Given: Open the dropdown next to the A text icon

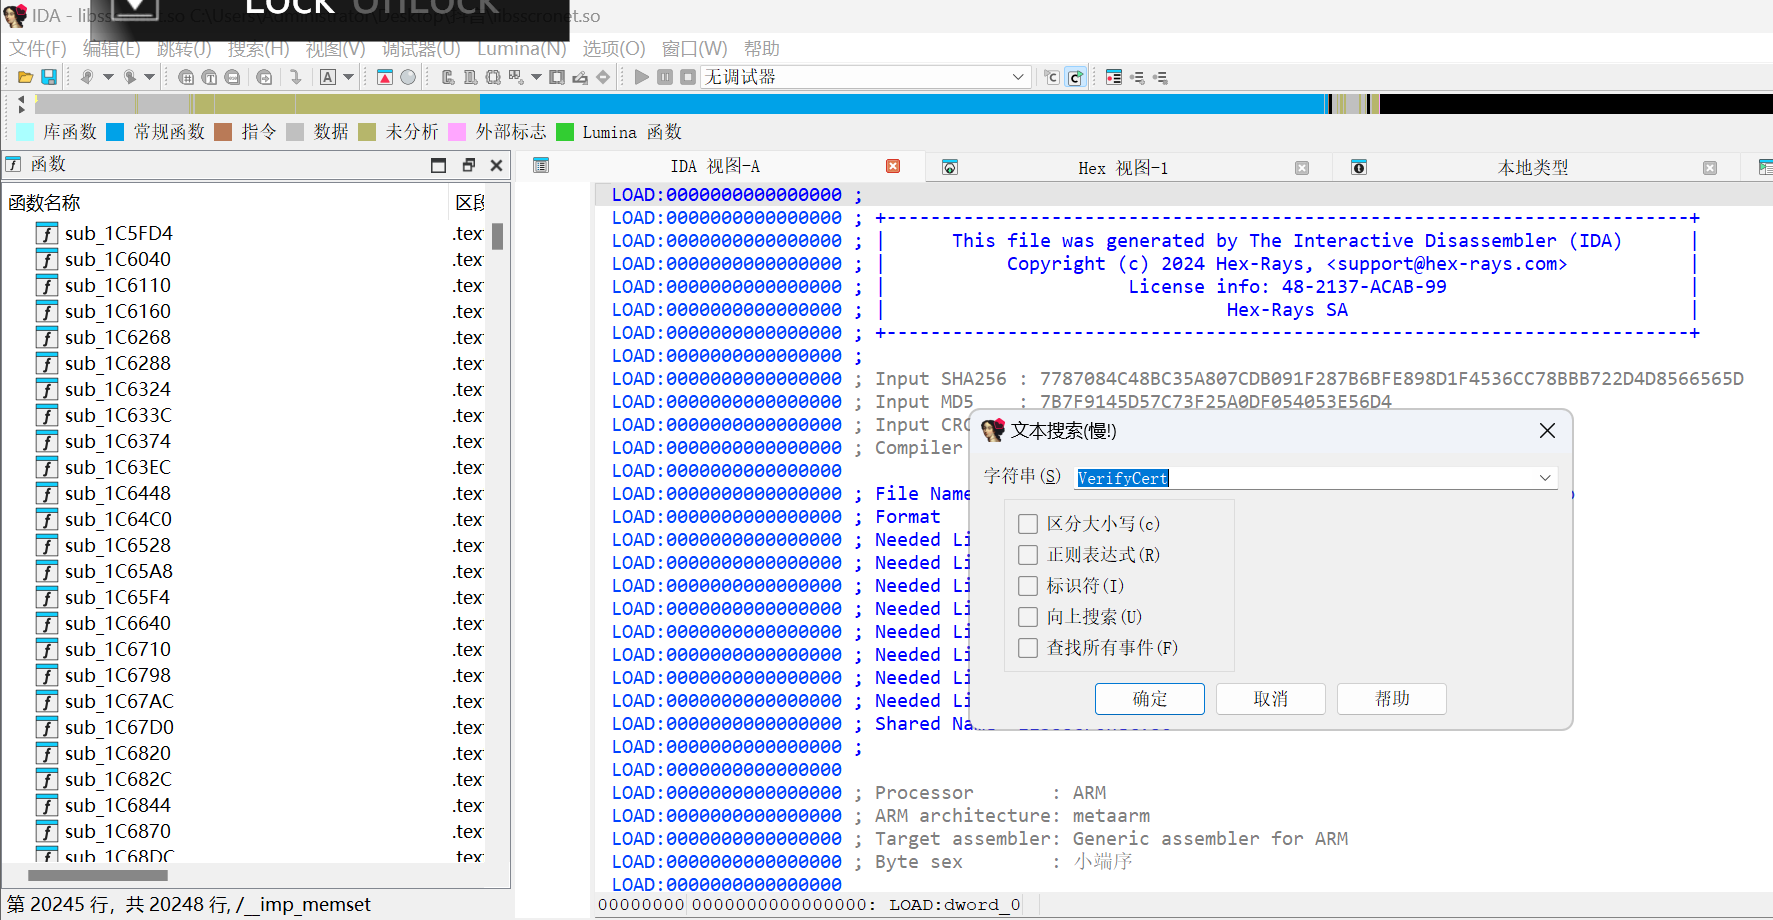Looking at the screenshot, I should (x=348, y=77).
